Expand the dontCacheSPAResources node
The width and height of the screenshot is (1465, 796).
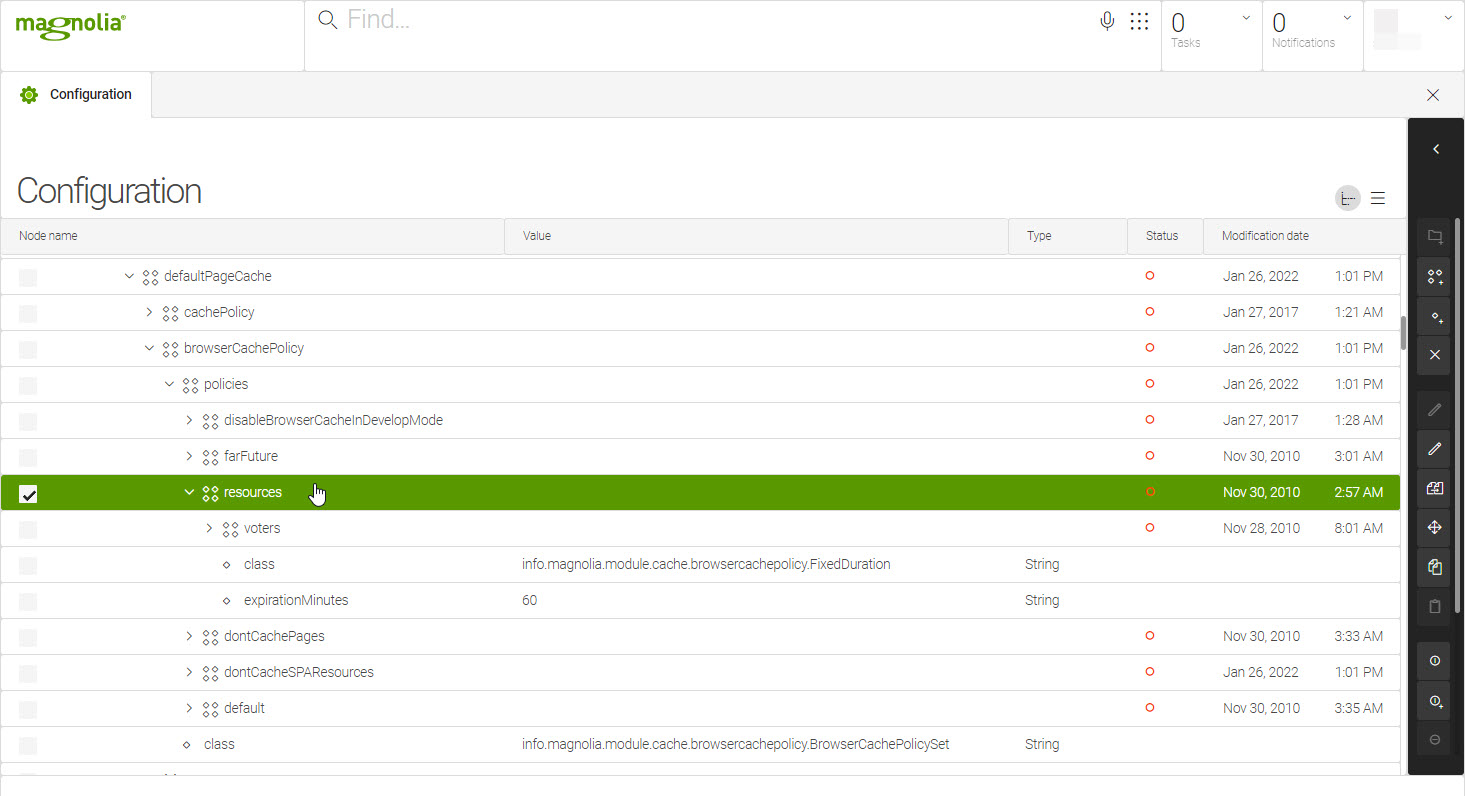pyautogui.click(x=189, y=672)
